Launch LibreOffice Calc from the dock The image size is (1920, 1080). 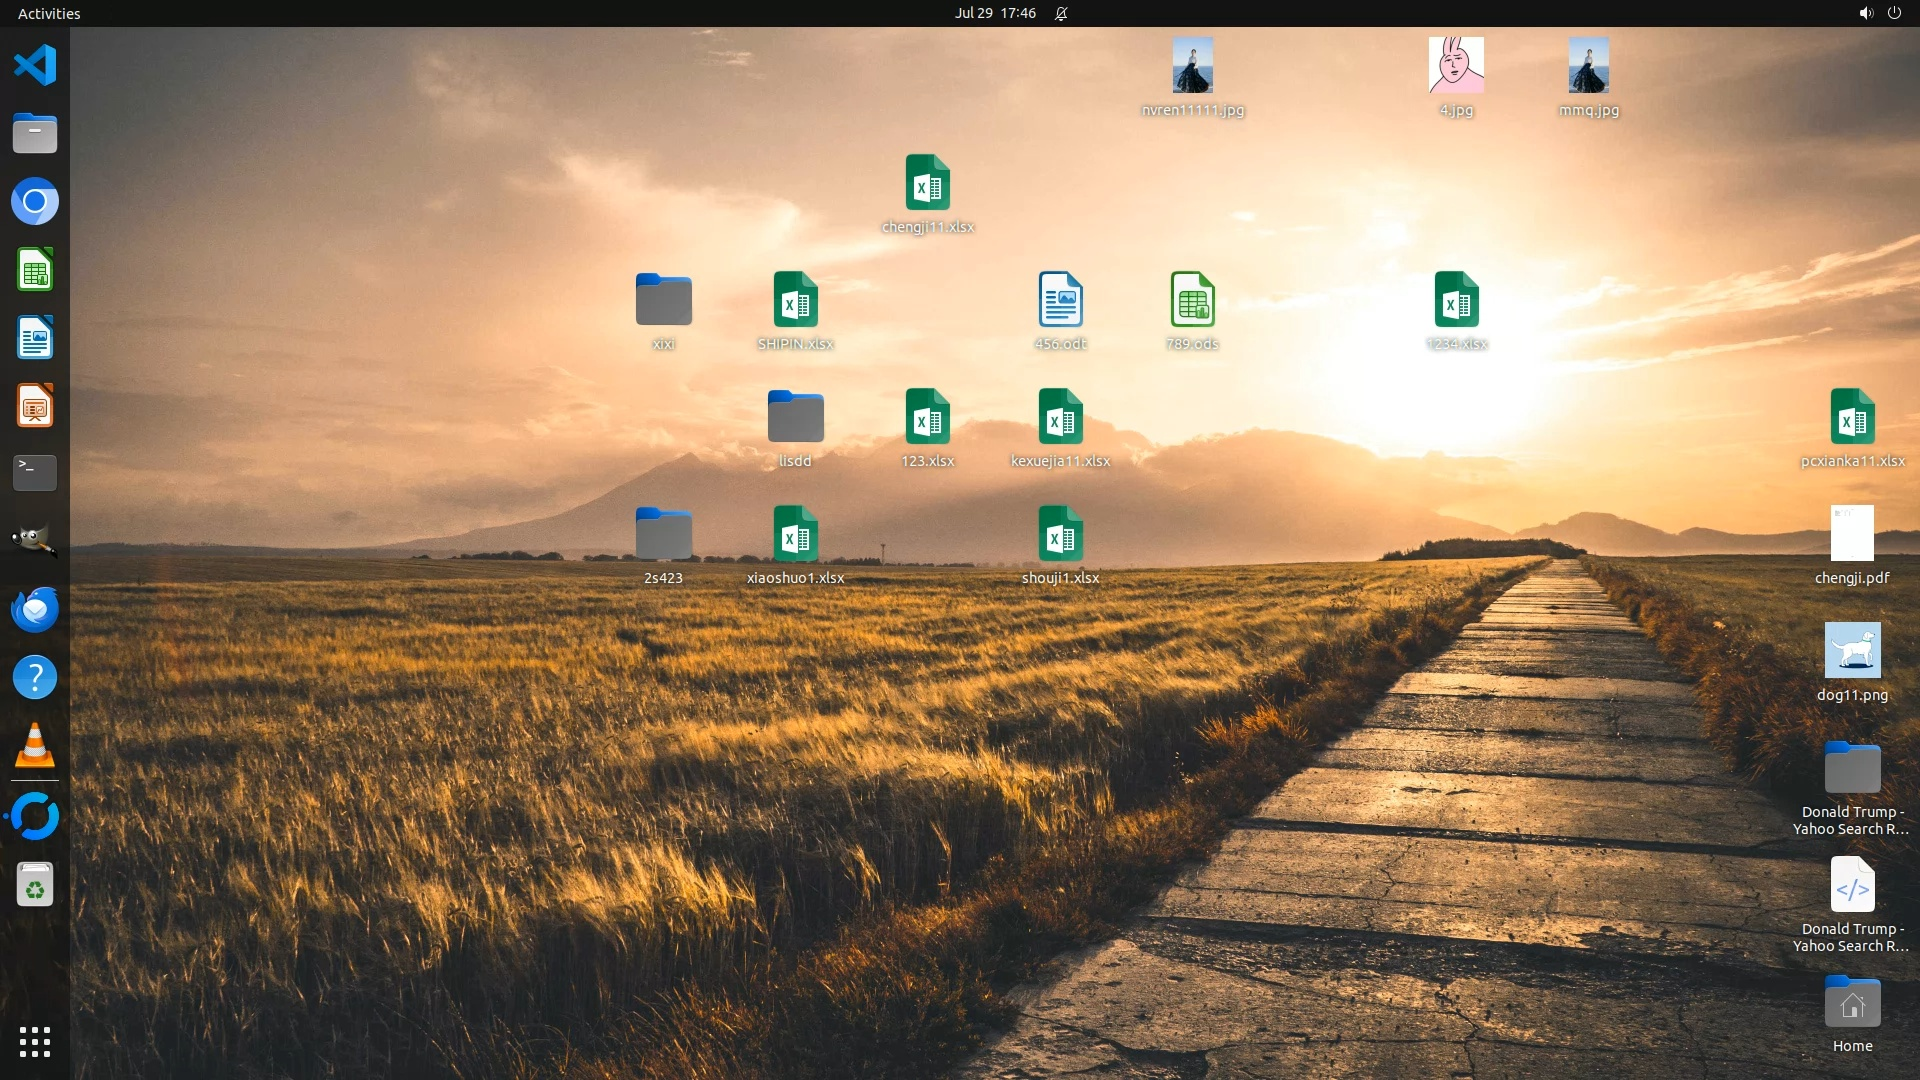coord(35,270)
